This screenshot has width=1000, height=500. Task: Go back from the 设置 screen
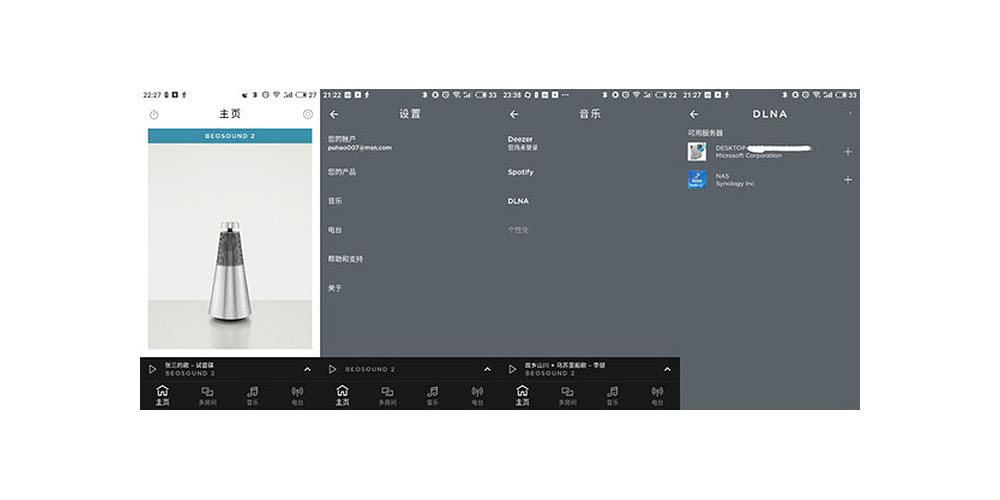(x=334, y=115)
